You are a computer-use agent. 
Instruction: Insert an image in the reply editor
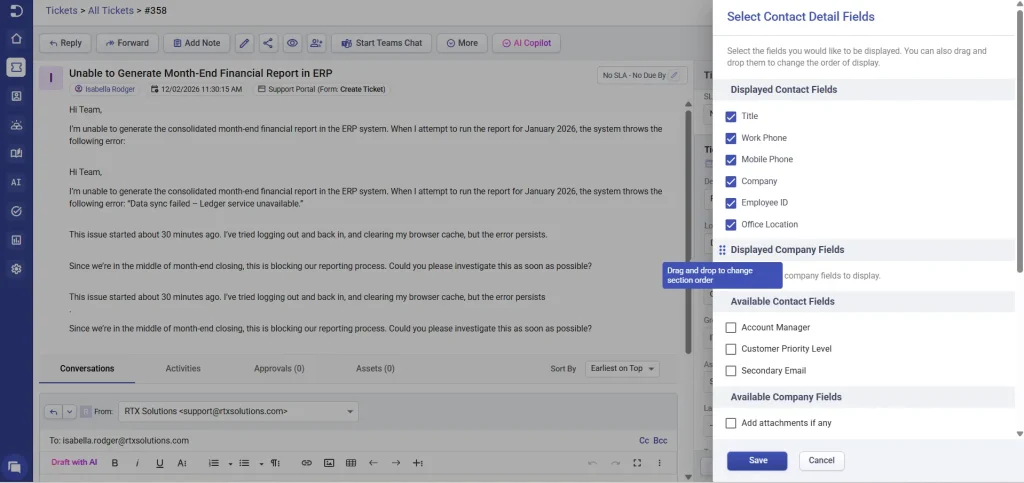click(329, 463)
